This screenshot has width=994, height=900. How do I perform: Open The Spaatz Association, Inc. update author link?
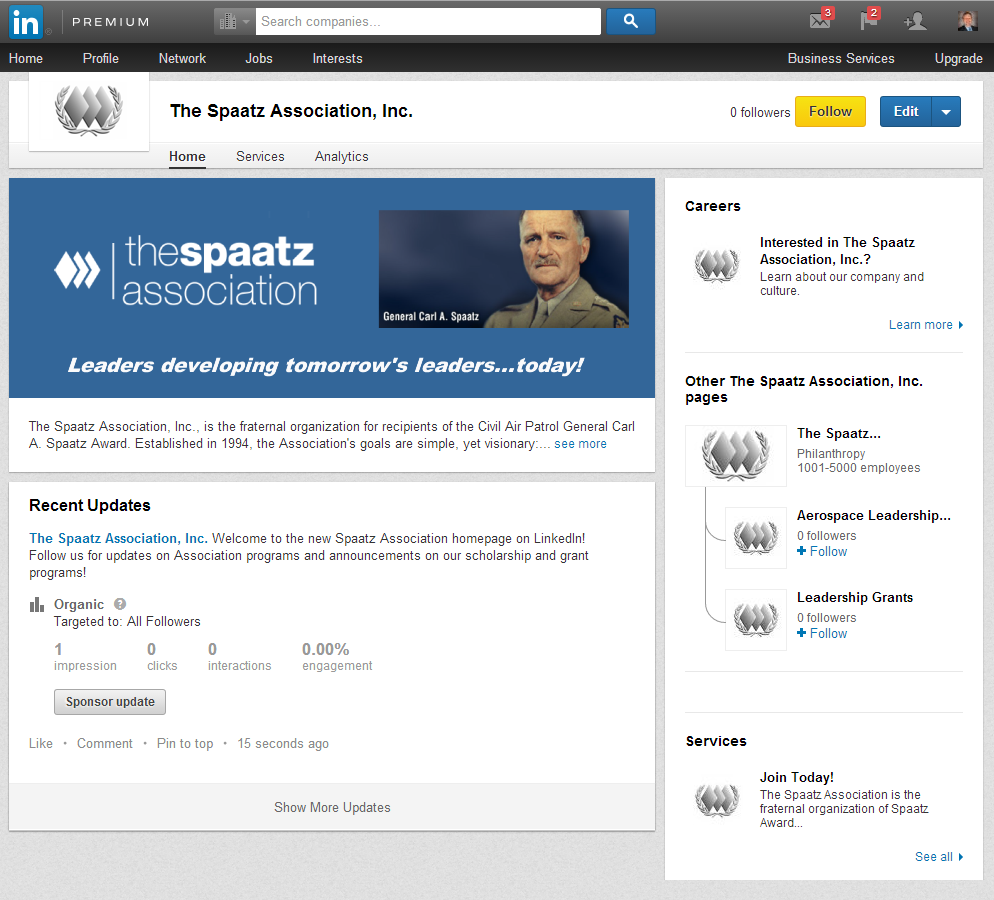[x=119, y=538]
